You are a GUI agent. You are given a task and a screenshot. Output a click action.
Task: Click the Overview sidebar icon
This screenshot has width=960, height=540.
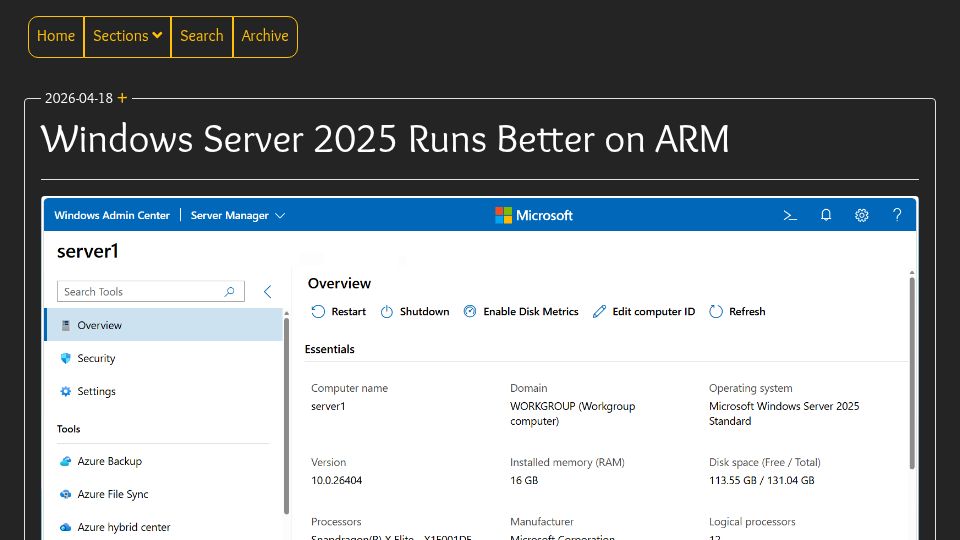[66, 325]
